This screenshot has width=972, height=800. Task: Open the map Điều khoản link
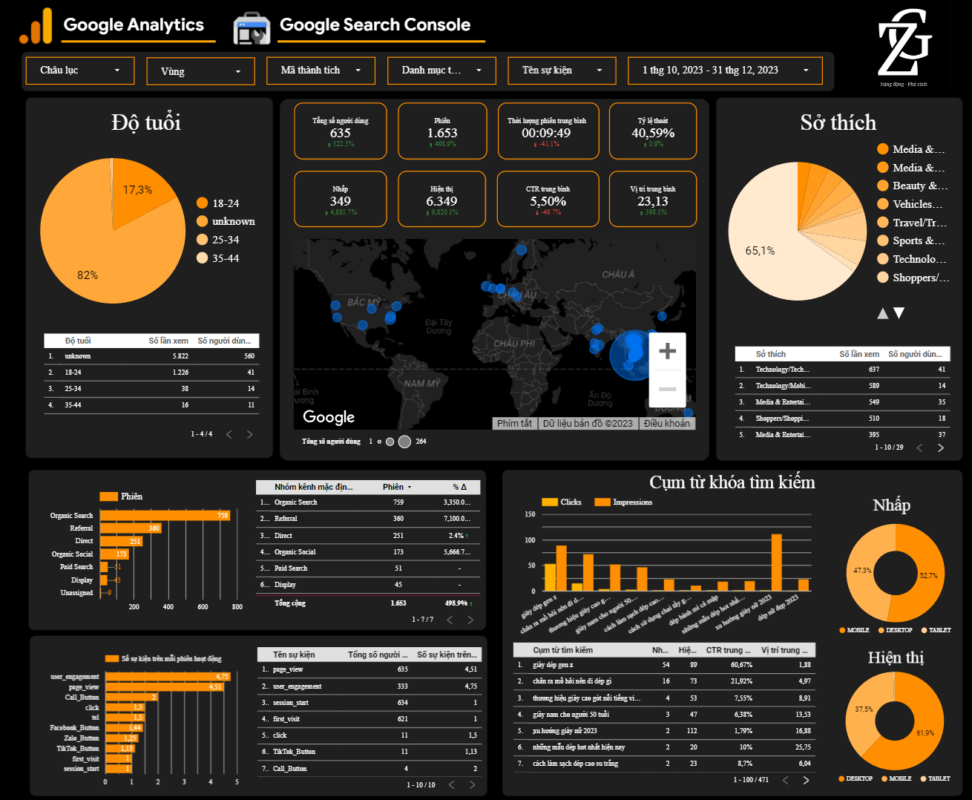(x=666, y=423)
